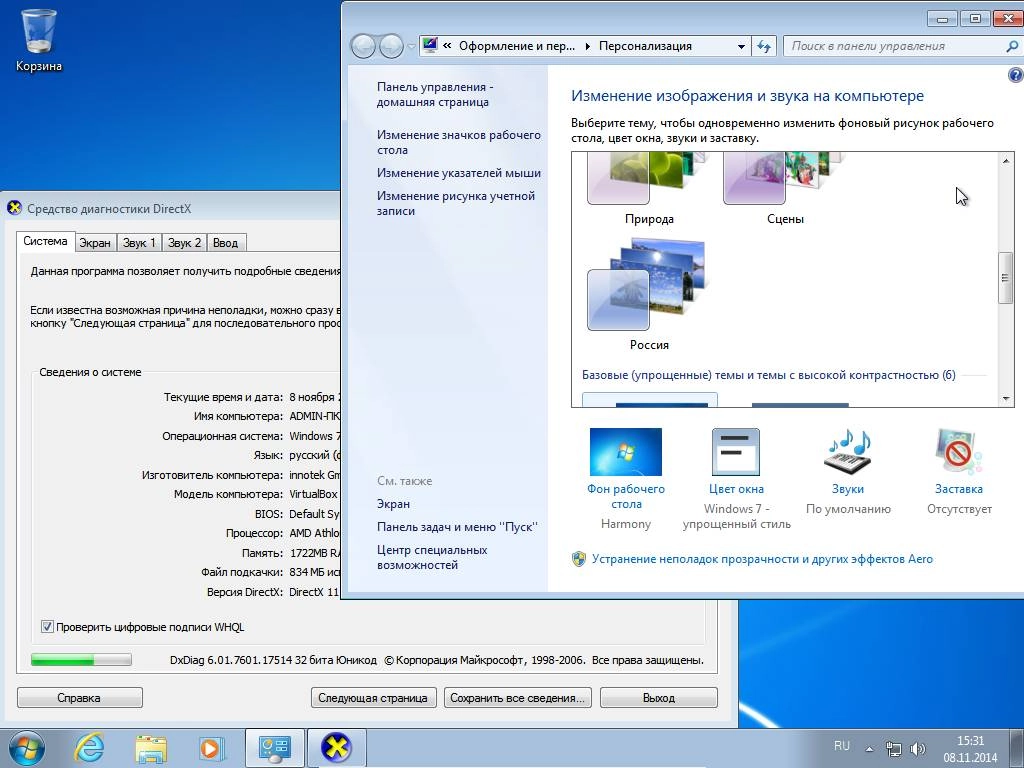
Task: Open the Windows Start menu orb
Action: (x=27, y=748)
